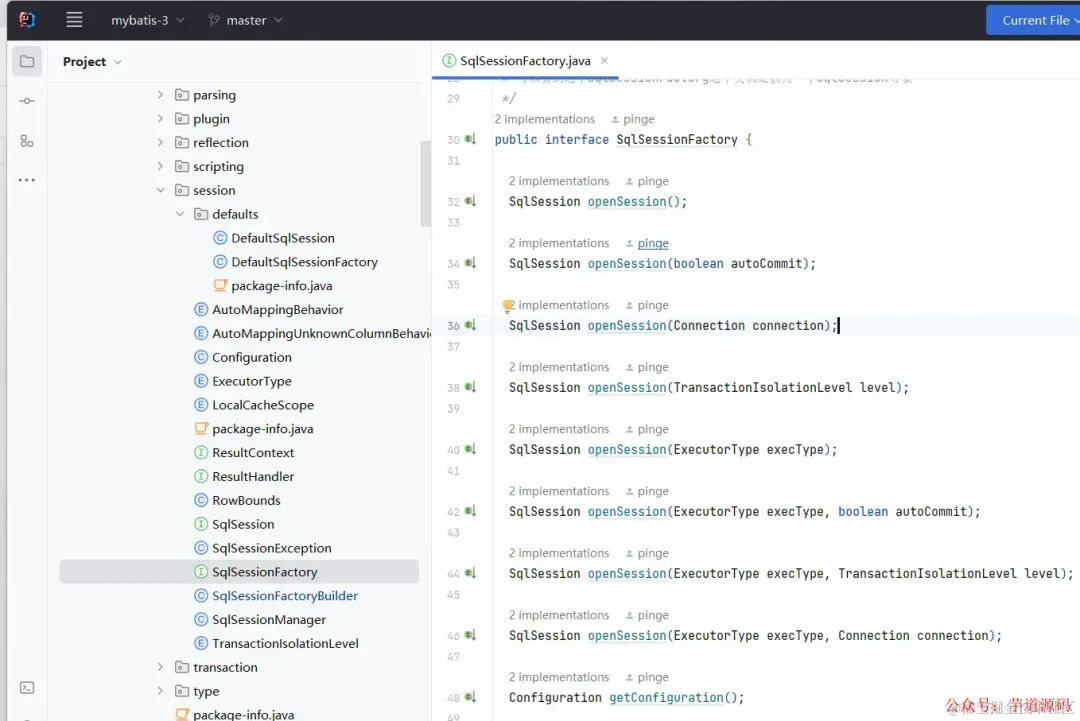
Task: Select the SqlSessionFactory.java editor tab
Action: coord(525,61)
